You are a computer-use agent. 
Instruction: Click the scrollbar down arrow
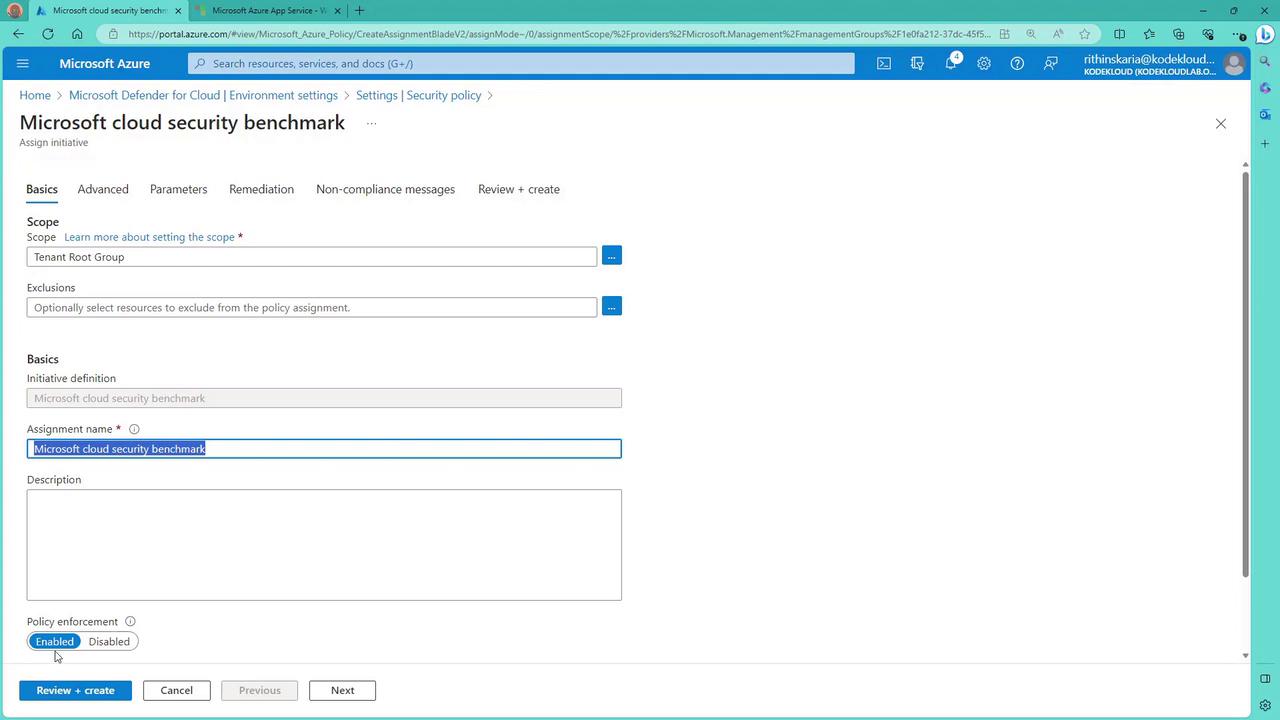tap(1245, 656)
